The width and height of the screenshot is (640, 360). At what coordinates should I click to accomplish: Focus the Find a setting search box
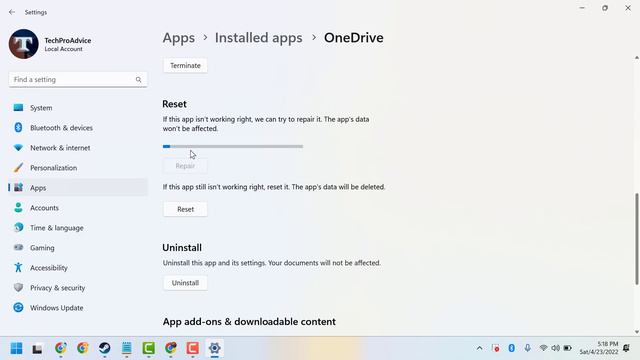coord(78,80)
